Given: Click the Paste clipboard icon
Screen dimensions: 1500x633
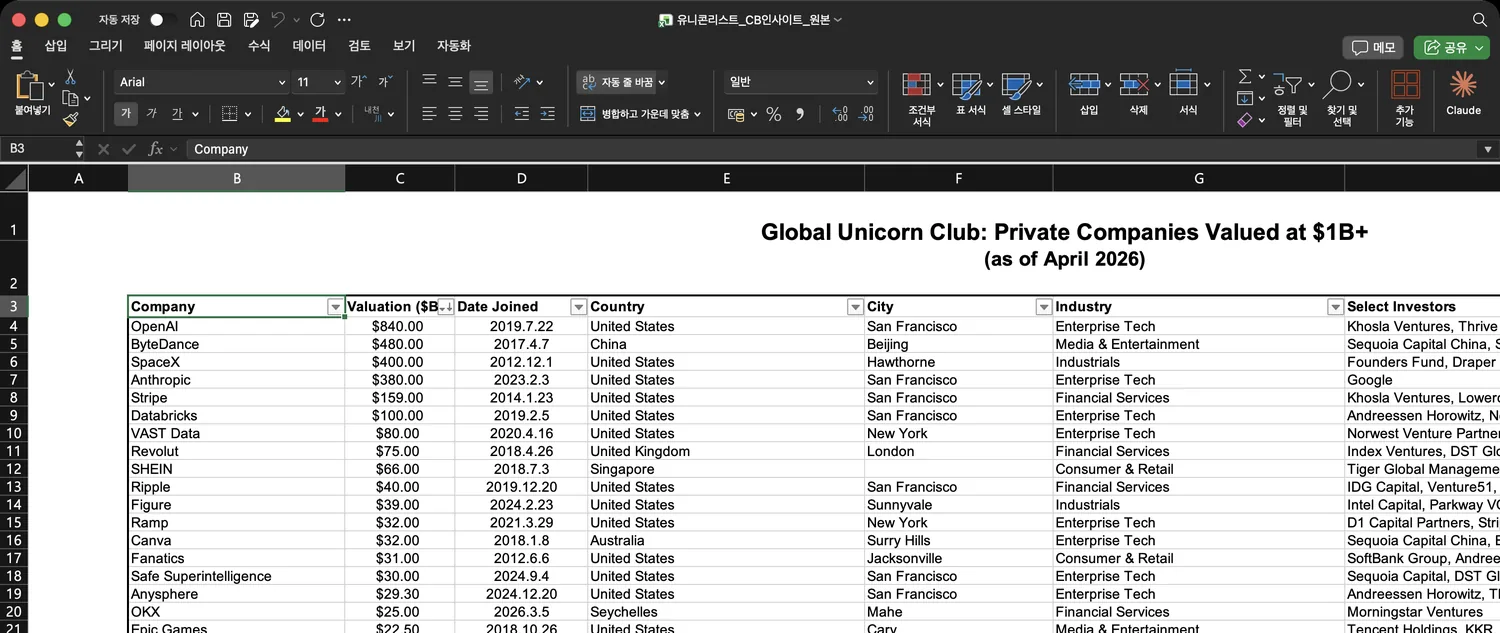Looking at the screenshot, I should point(29,86).
